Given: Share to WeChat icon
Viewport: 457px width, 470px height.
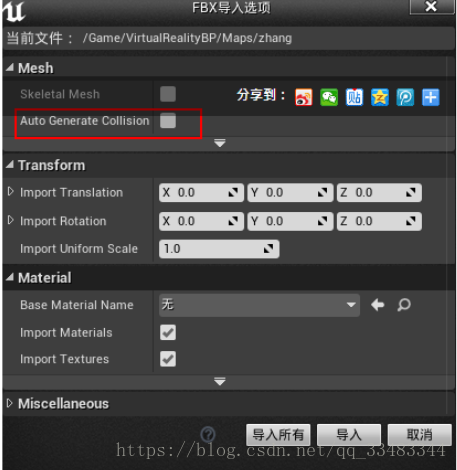Looking at the screenshot, I should coord(329,97).
